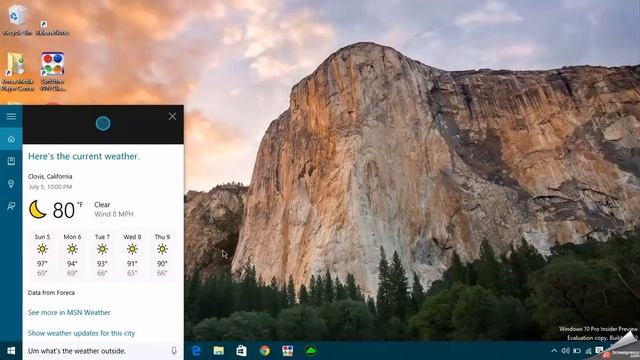The image size is (640, 360).
Task: Select the Tue 7 forecast day
Action: click(x=102, y=255)
